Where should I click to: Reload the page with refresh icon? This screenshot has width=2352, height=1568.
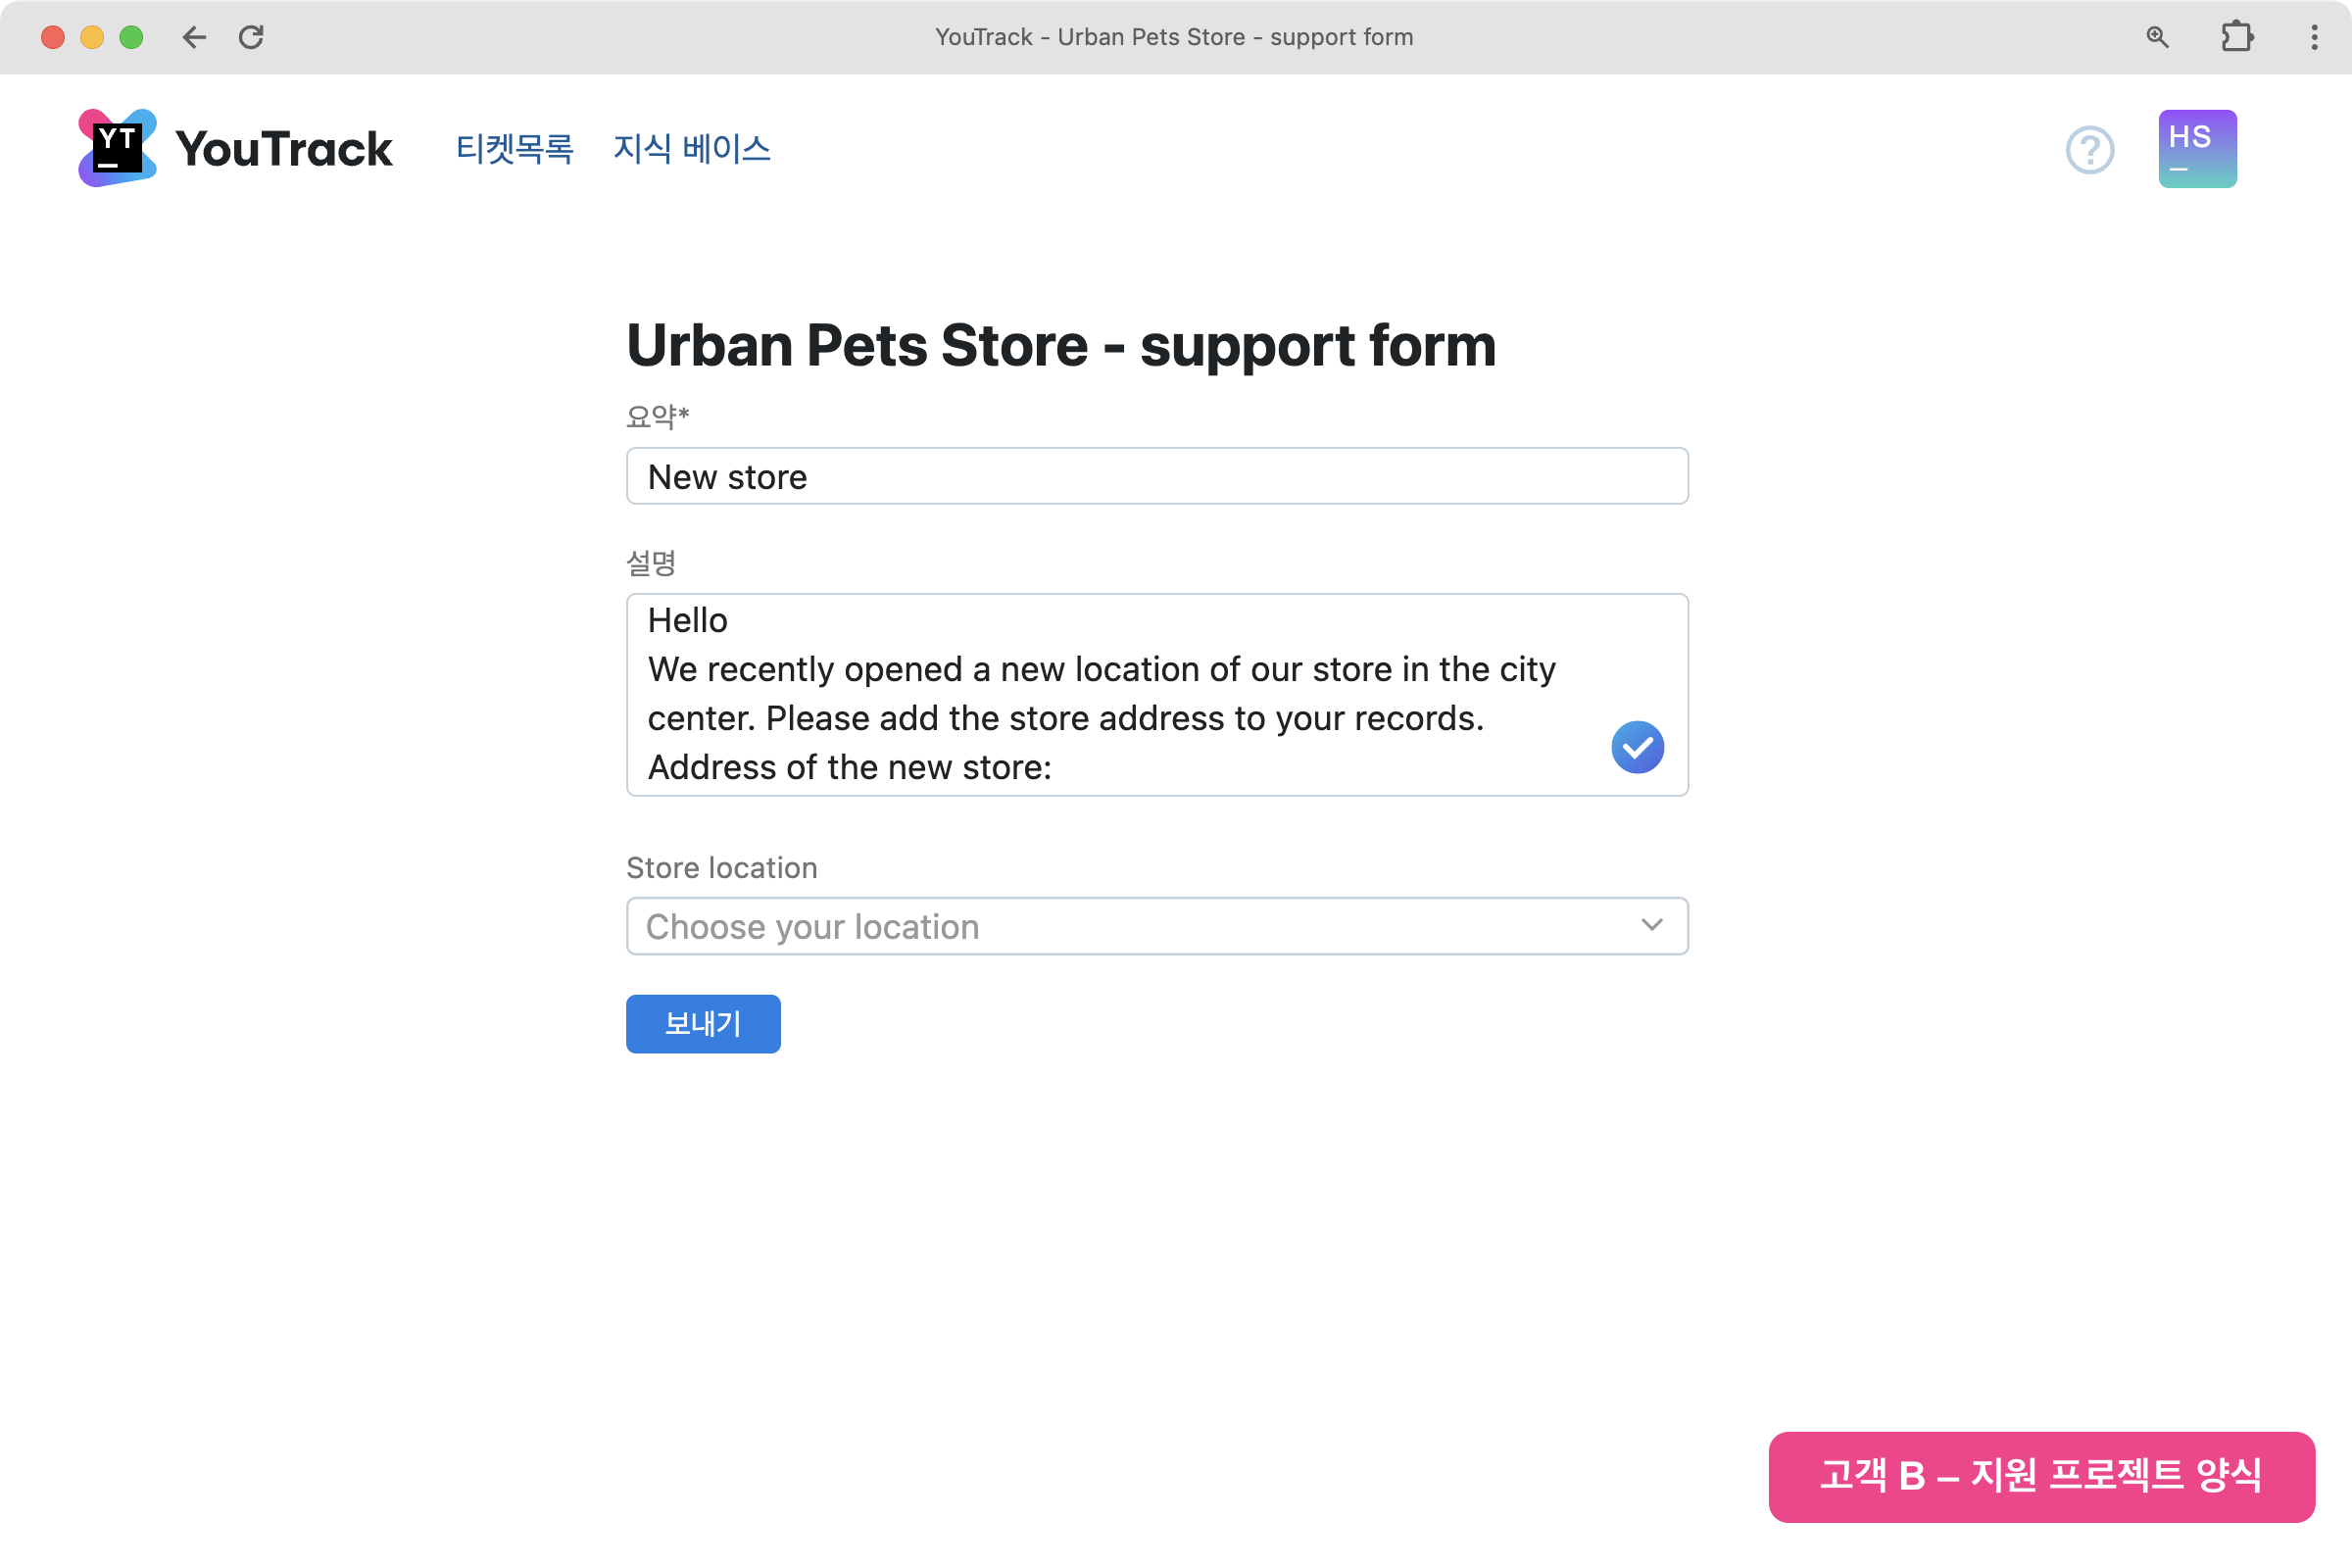pos(251,37)
